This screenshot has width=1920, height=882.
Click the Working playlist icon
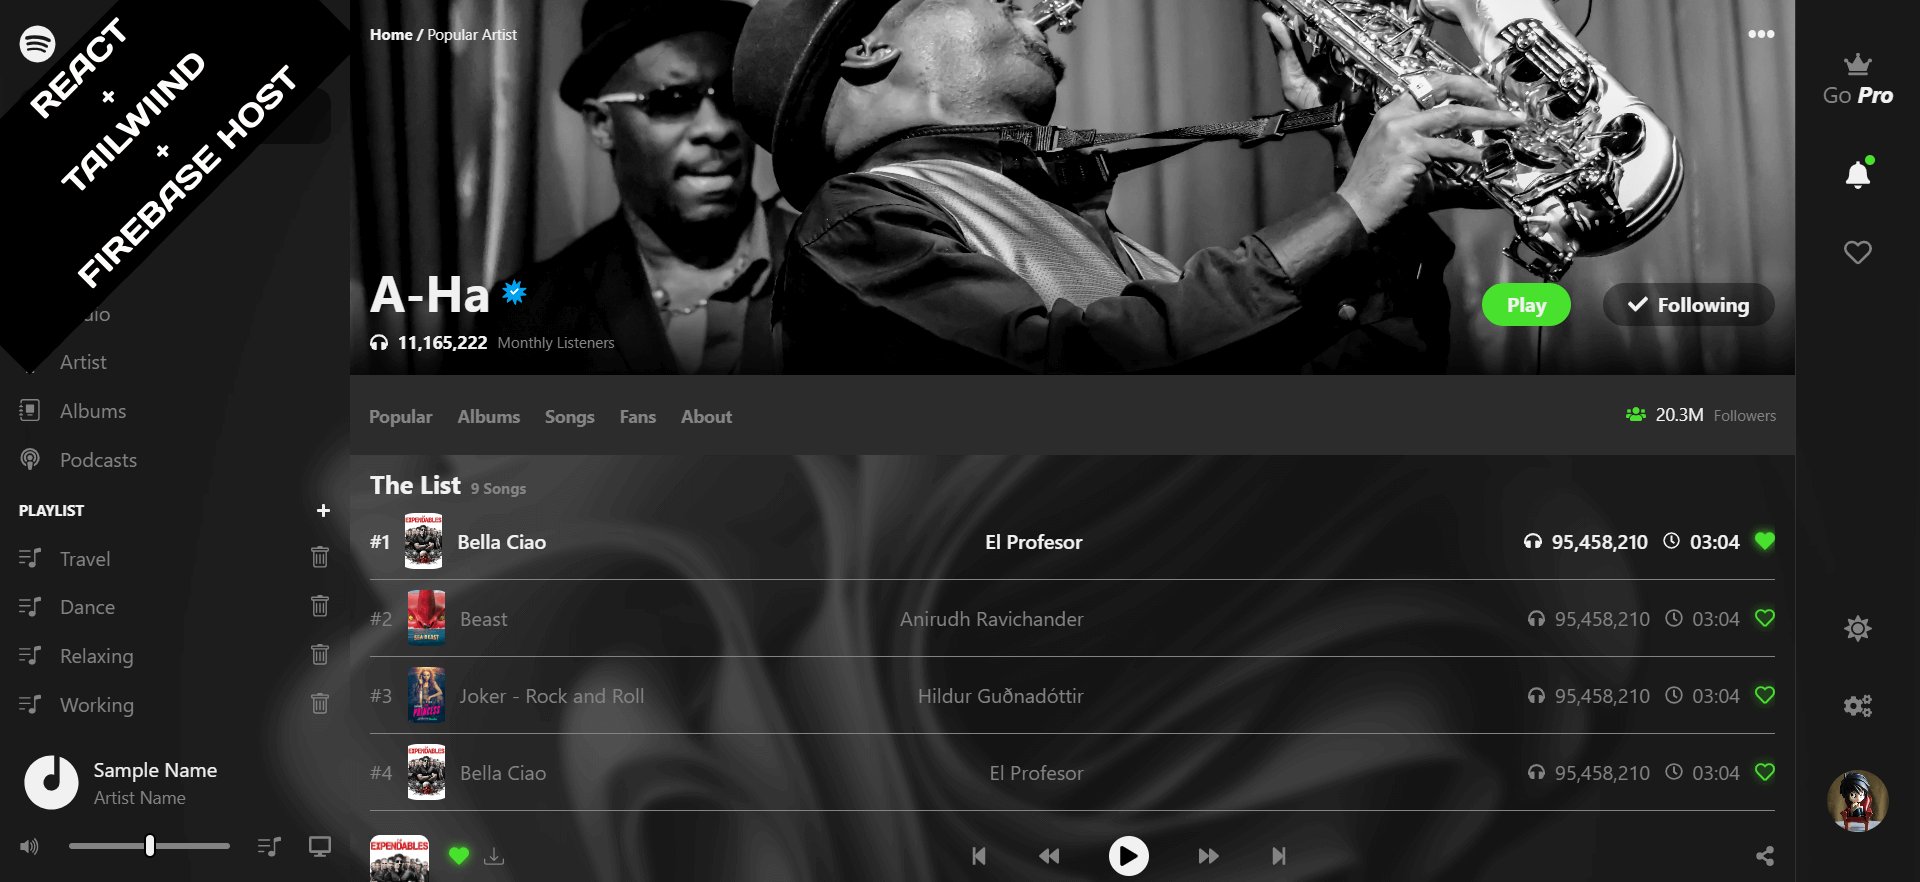click(x=30, y=704)
